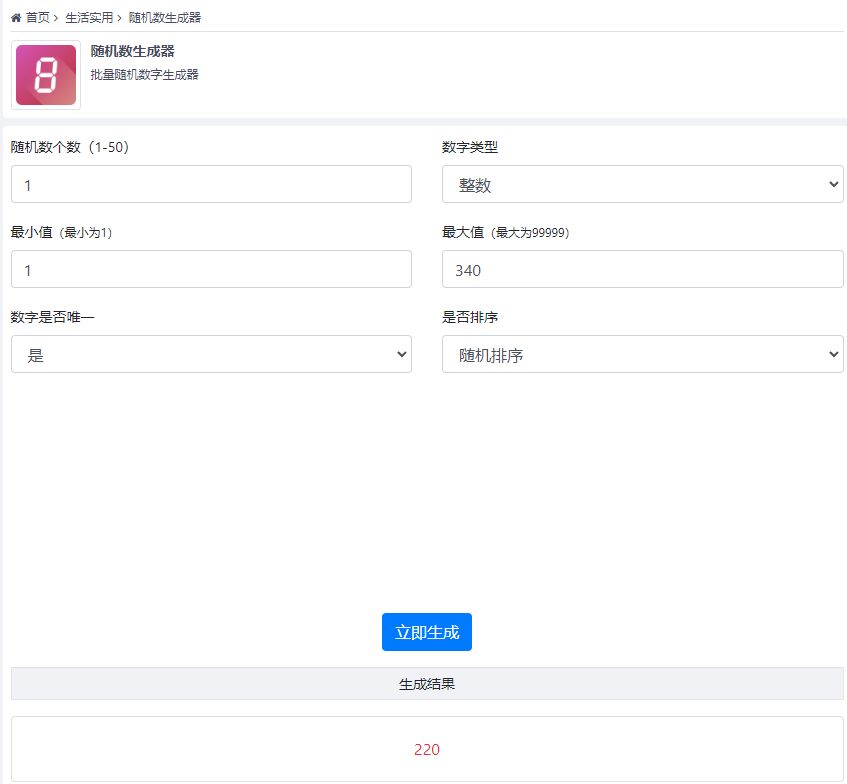This screenshot has width=847, height=784.
Task: Click the home icon in breadcrumb
Action: (16, 18)
